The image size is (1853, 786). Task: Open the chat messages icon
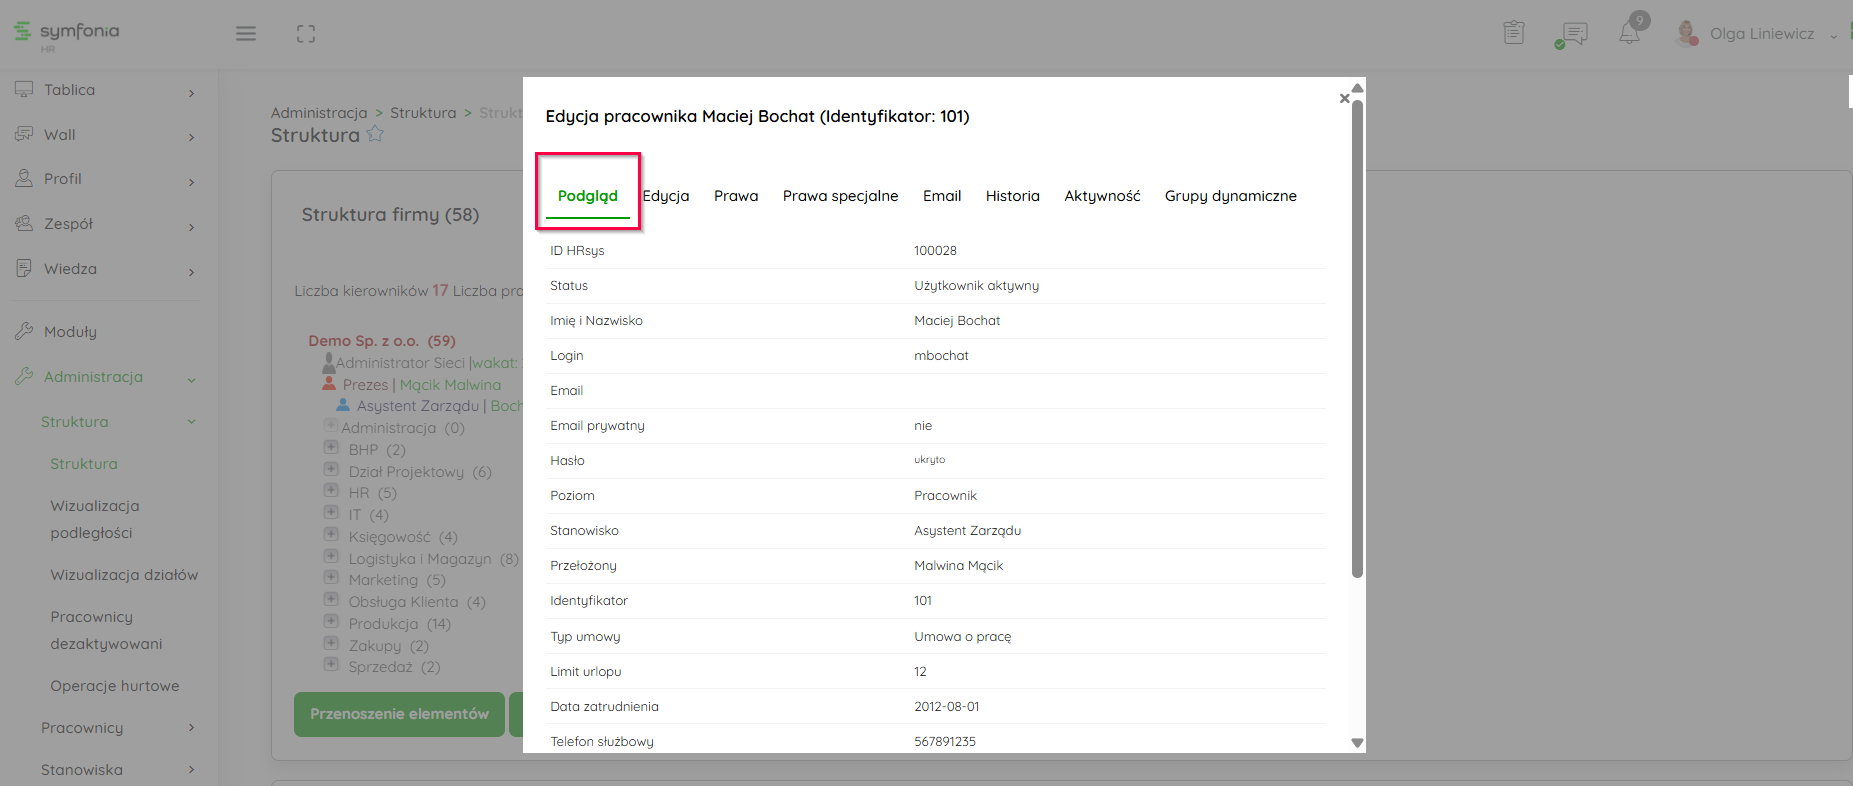click(1573, 34)
